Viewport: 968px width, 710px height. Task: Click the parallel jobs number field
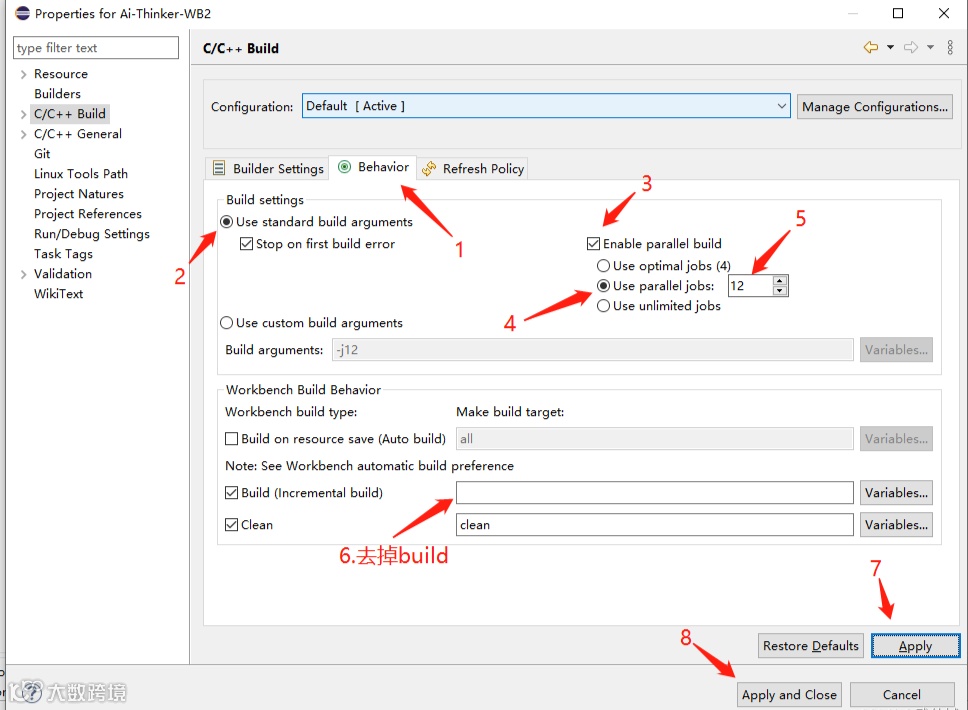click(750, 286)
